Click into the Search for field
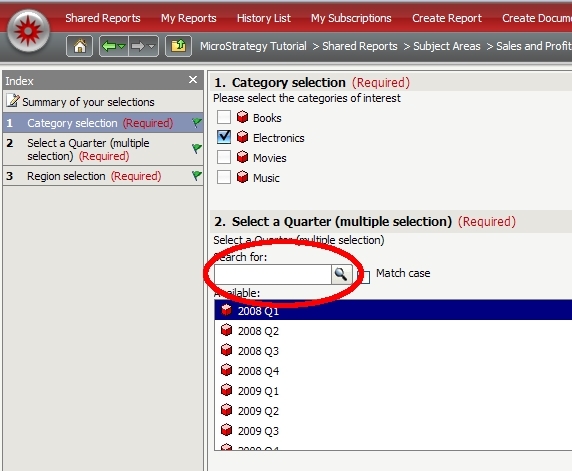572x471 pixels. tap(273, 274)
